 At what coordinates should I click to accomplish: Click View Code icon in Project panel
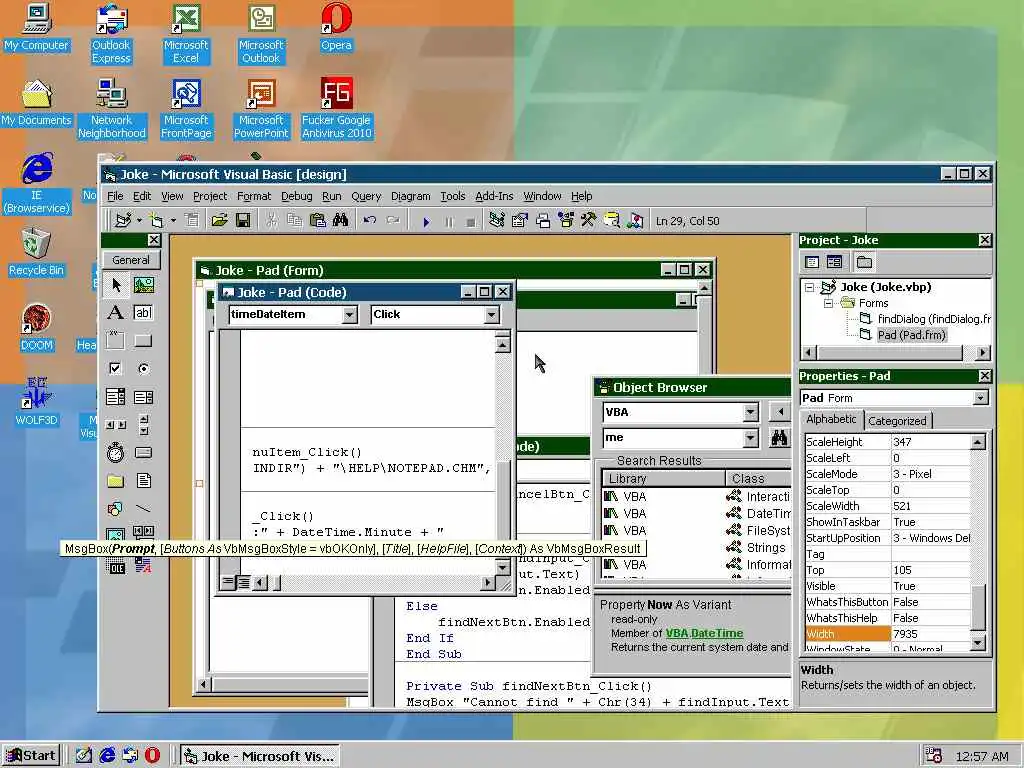click(812, 262)
